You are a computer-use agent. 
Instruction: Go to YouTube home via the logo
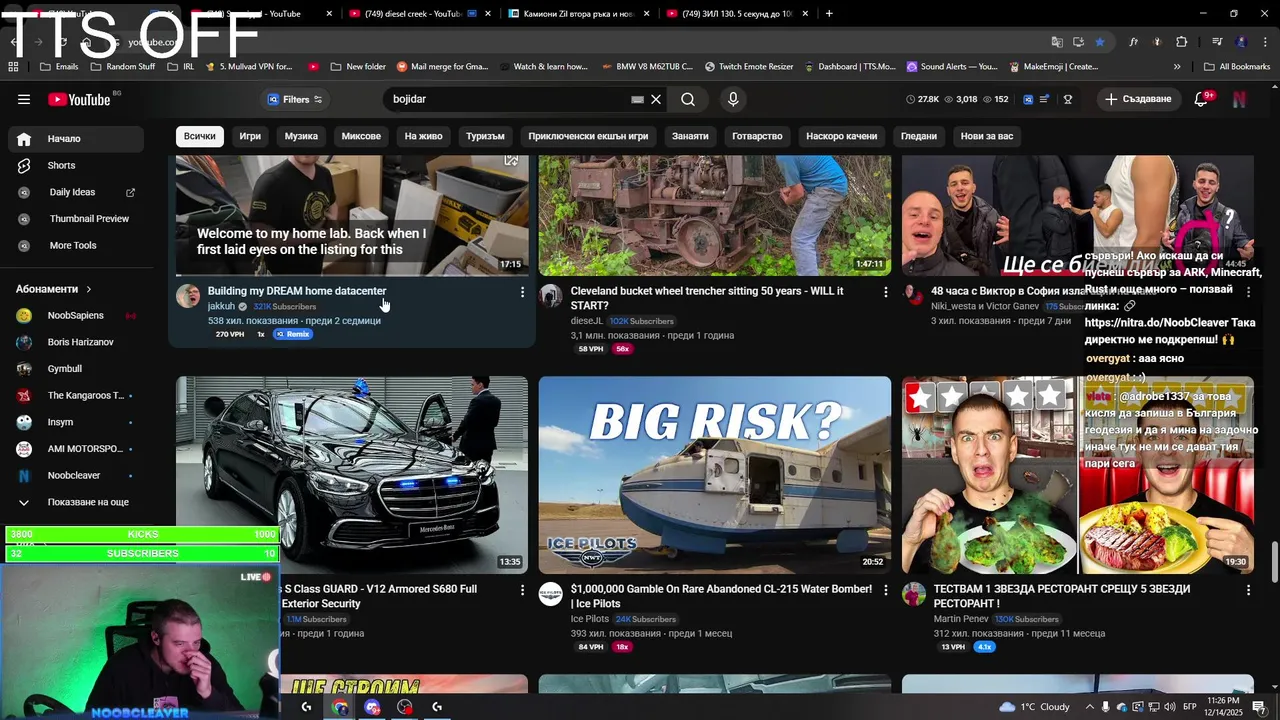pos(79,99)
